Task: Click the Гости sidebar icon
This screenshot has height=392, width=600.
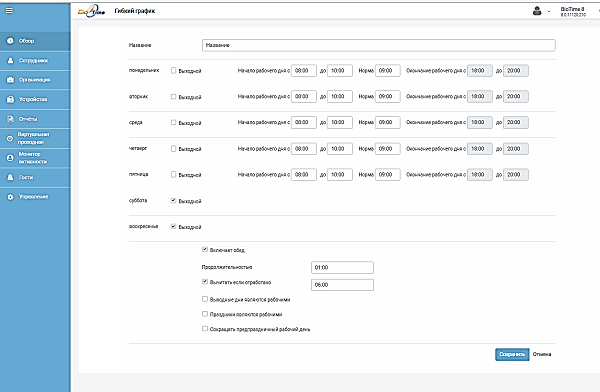Action: coord(10,177)
